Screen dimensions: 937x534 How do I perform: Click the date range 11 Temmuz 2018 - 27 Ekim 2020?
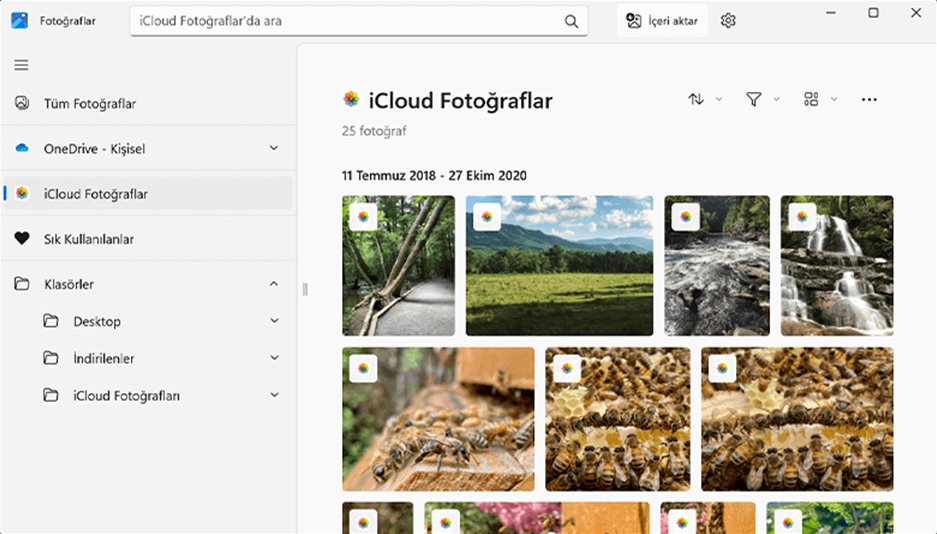pos(434,176)
